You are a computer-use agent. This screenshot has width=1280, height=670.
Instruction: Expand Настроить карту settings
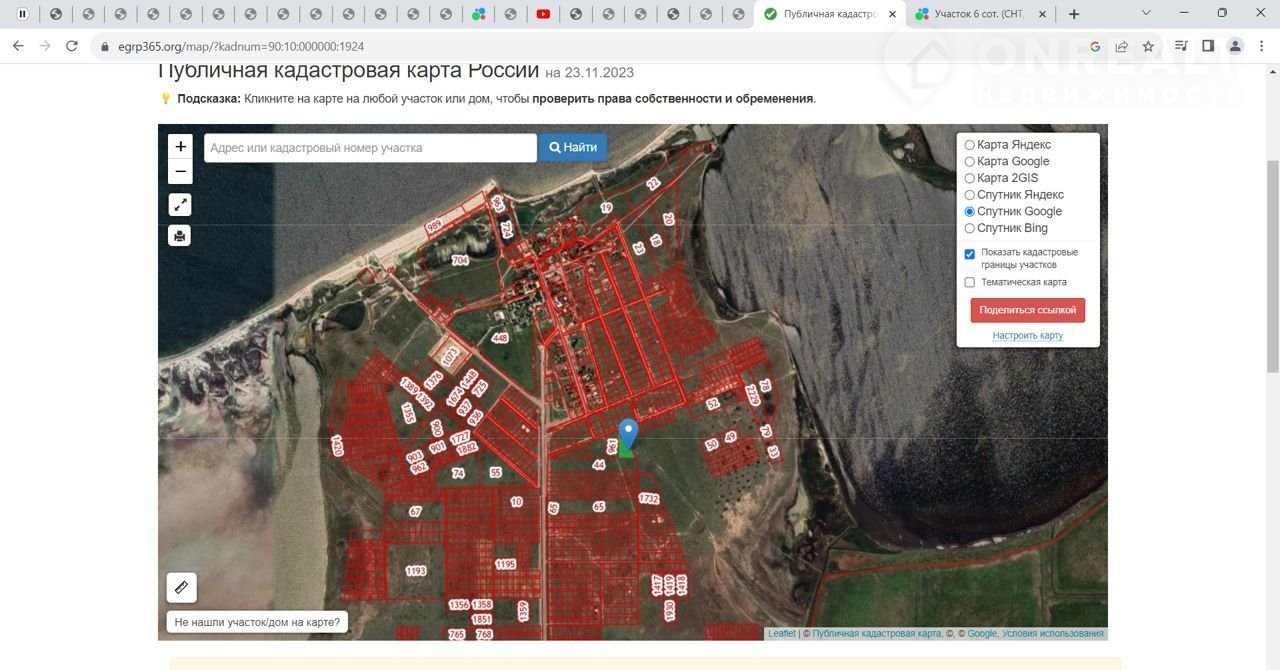(1027, 335)
